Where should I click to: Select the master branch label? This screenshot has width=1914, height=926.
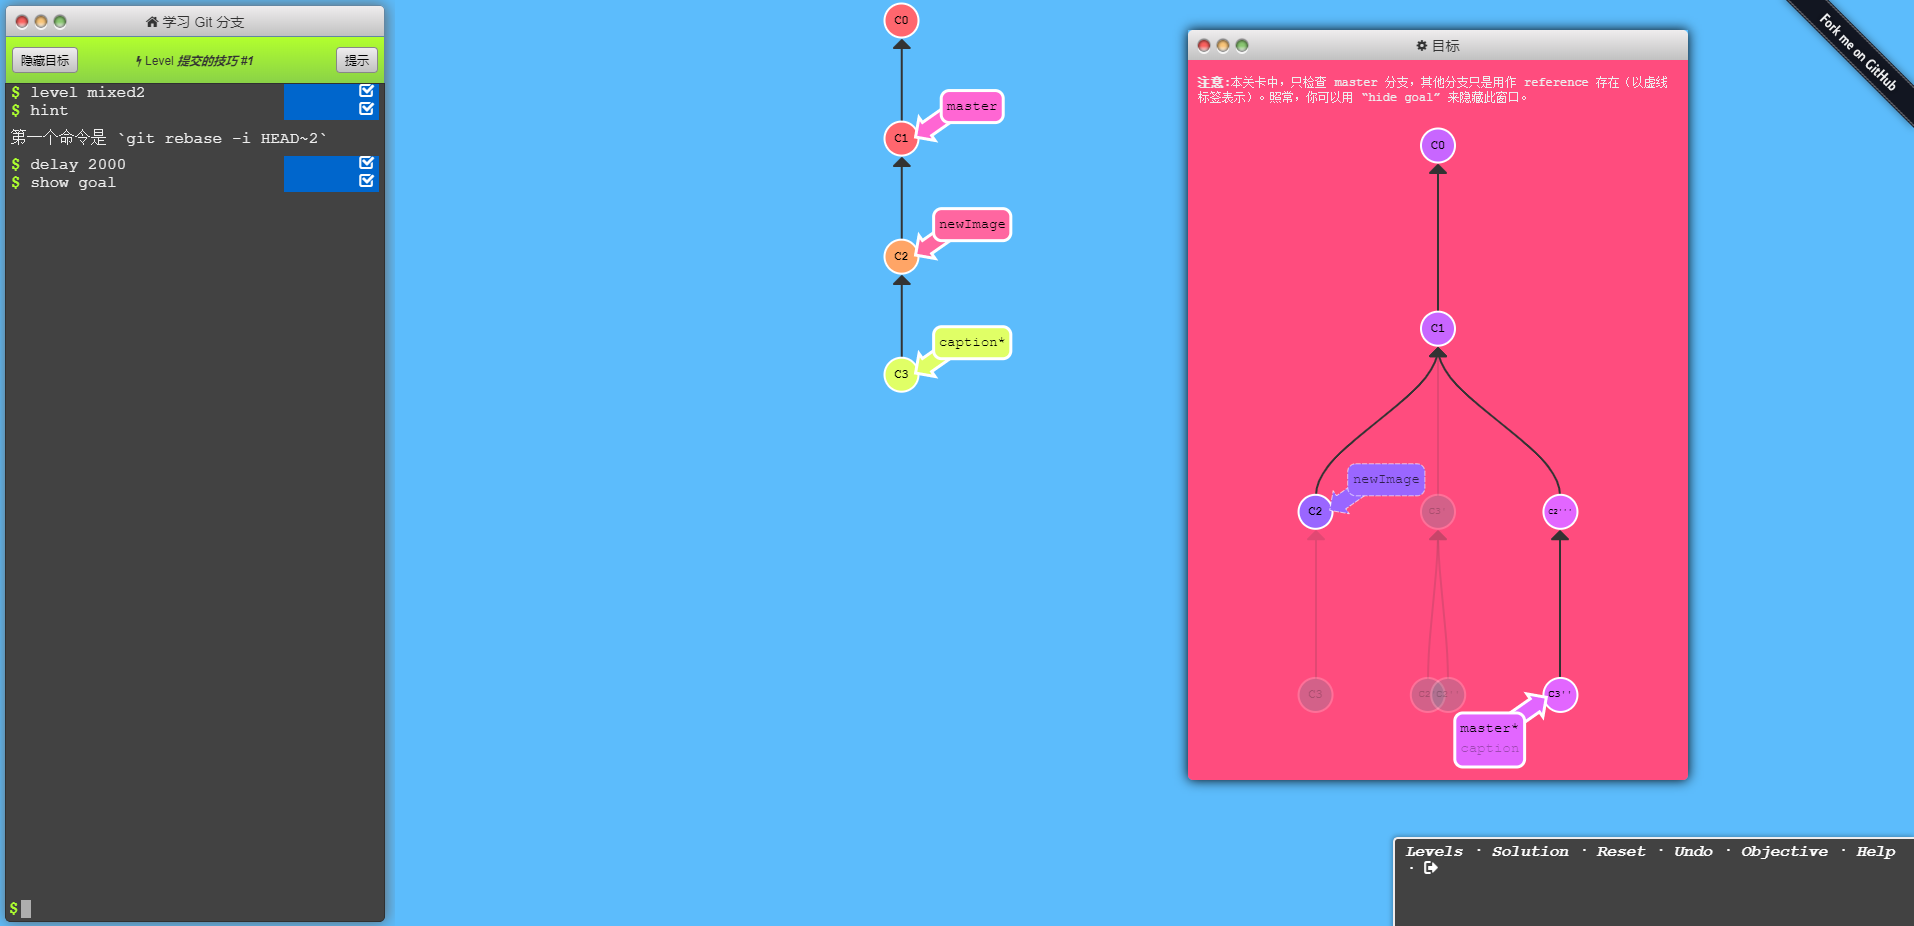point(971,106)
